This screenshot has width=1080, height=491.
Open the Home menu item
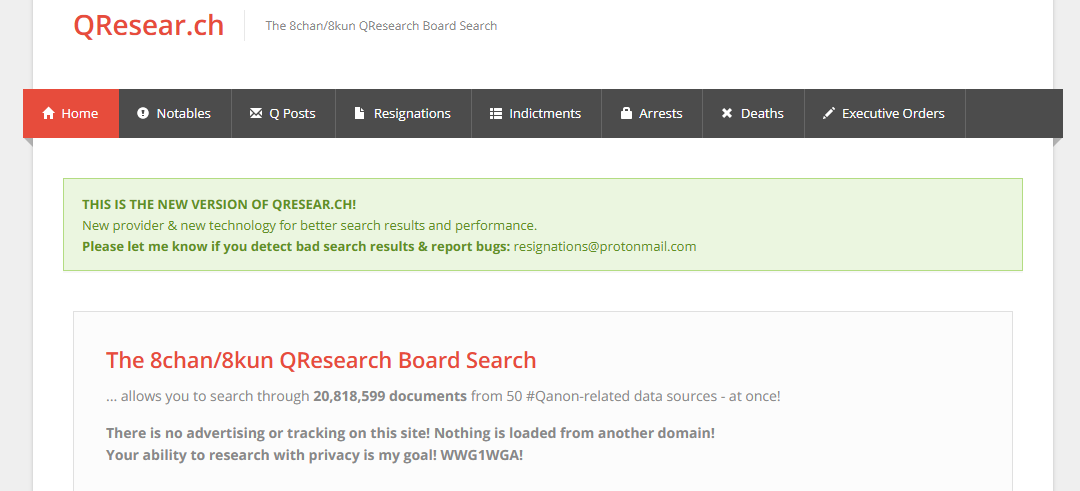tap(71, 114)
